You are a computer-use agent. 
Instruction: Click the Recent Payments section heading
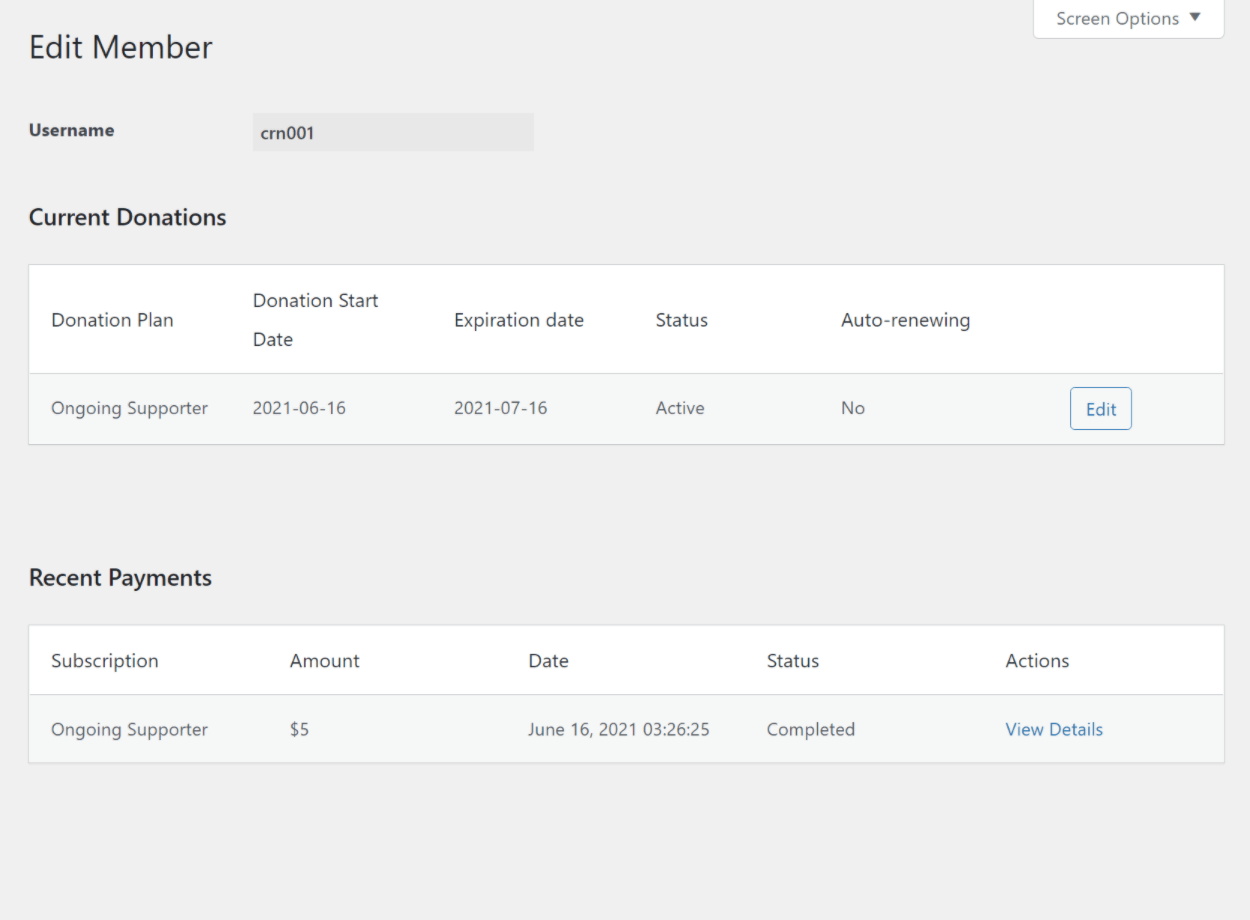(x=120, y=578)
